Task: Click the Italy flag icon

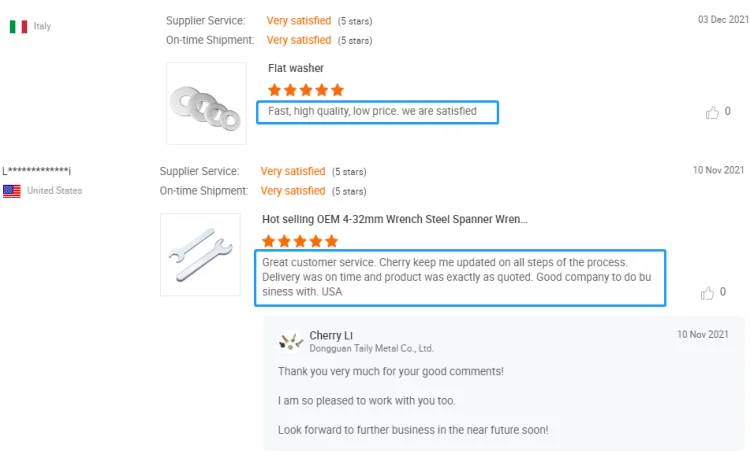Action: tap(18, 27)
